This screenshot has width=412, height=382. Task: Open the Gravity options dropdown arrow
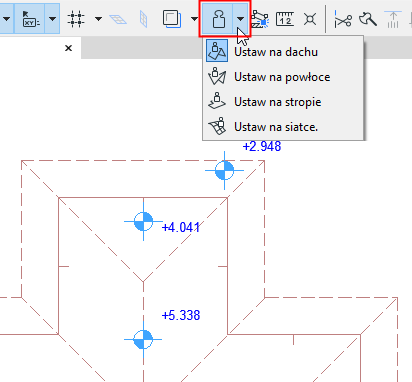[x=240, y=19]
